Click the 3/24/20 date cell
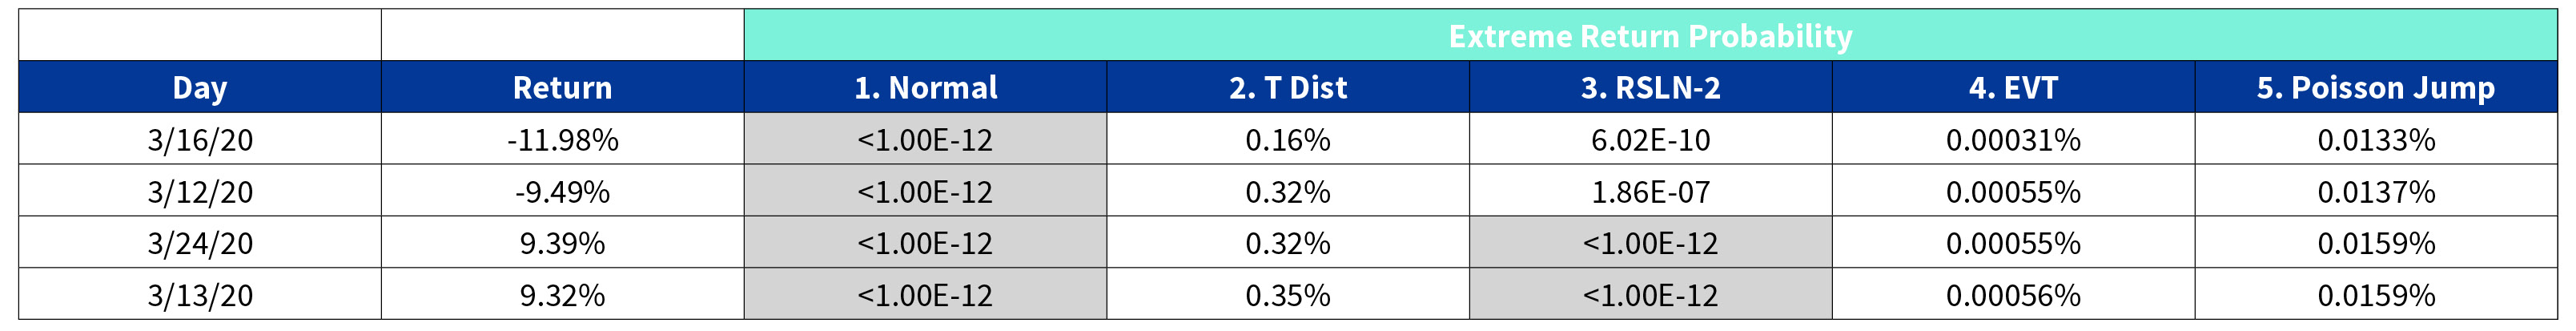Image resolution: width=2576 pixels, height=331 pixels. [200, 243]
